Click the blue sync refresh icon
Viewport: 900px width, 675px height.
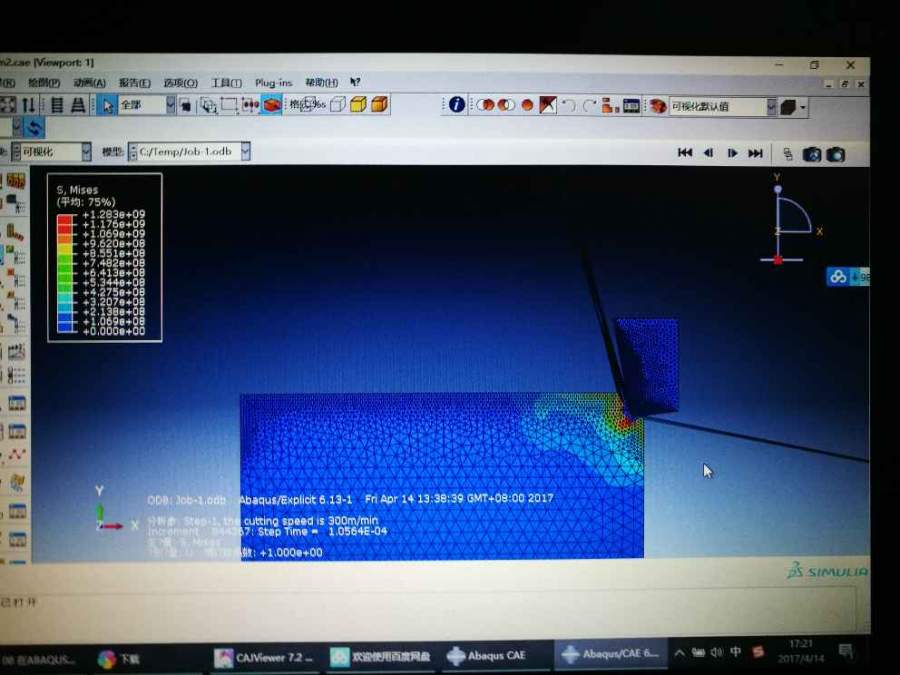(34, 127)
